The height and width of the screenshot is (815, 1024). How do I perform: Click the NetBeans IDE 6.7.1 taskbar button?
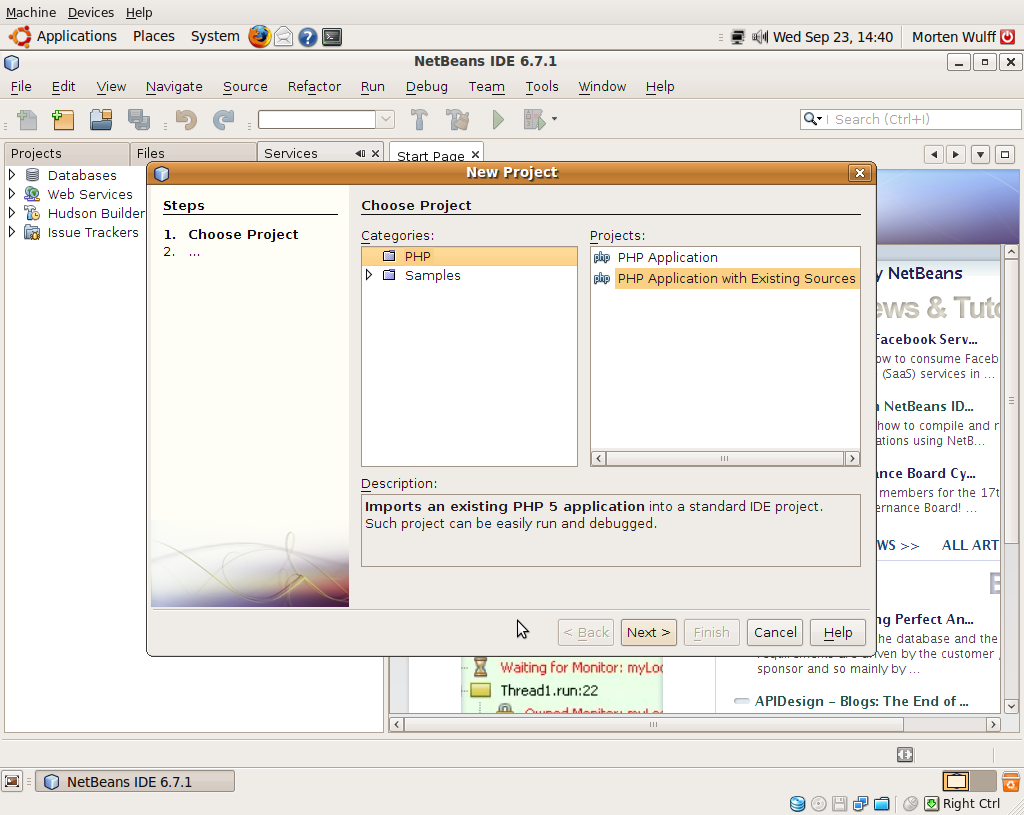(135, 782)
